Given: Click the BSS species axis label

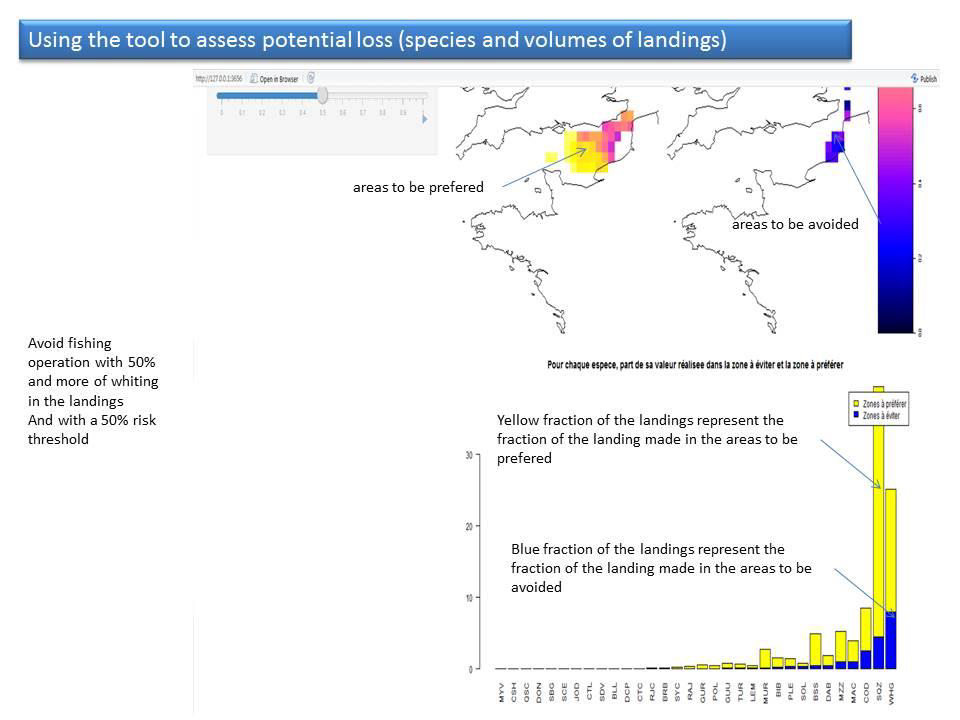Looking at the screenshot, I should tap(816, 692).
